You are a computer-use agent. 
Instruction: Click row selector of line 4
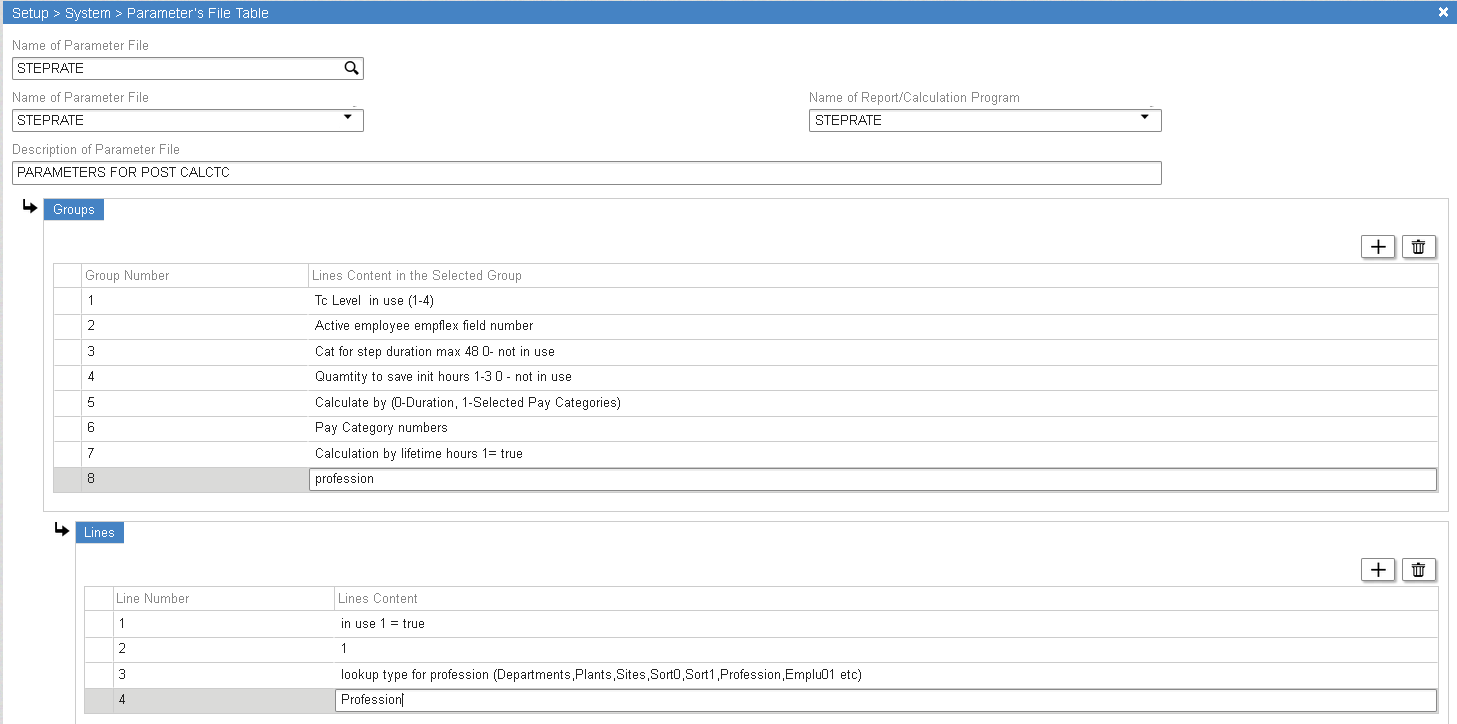pos(99,700)
